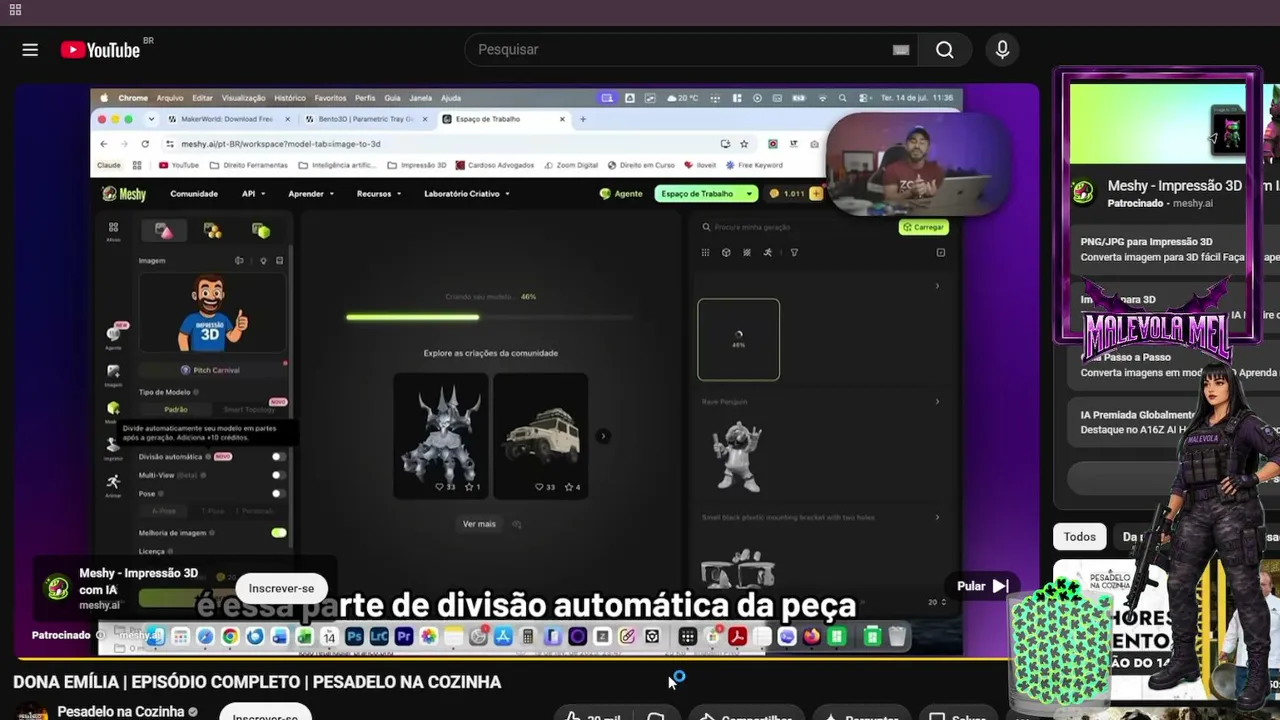
Task: Switch to the Bento3D Chrome tab
Action: point(365,119)
